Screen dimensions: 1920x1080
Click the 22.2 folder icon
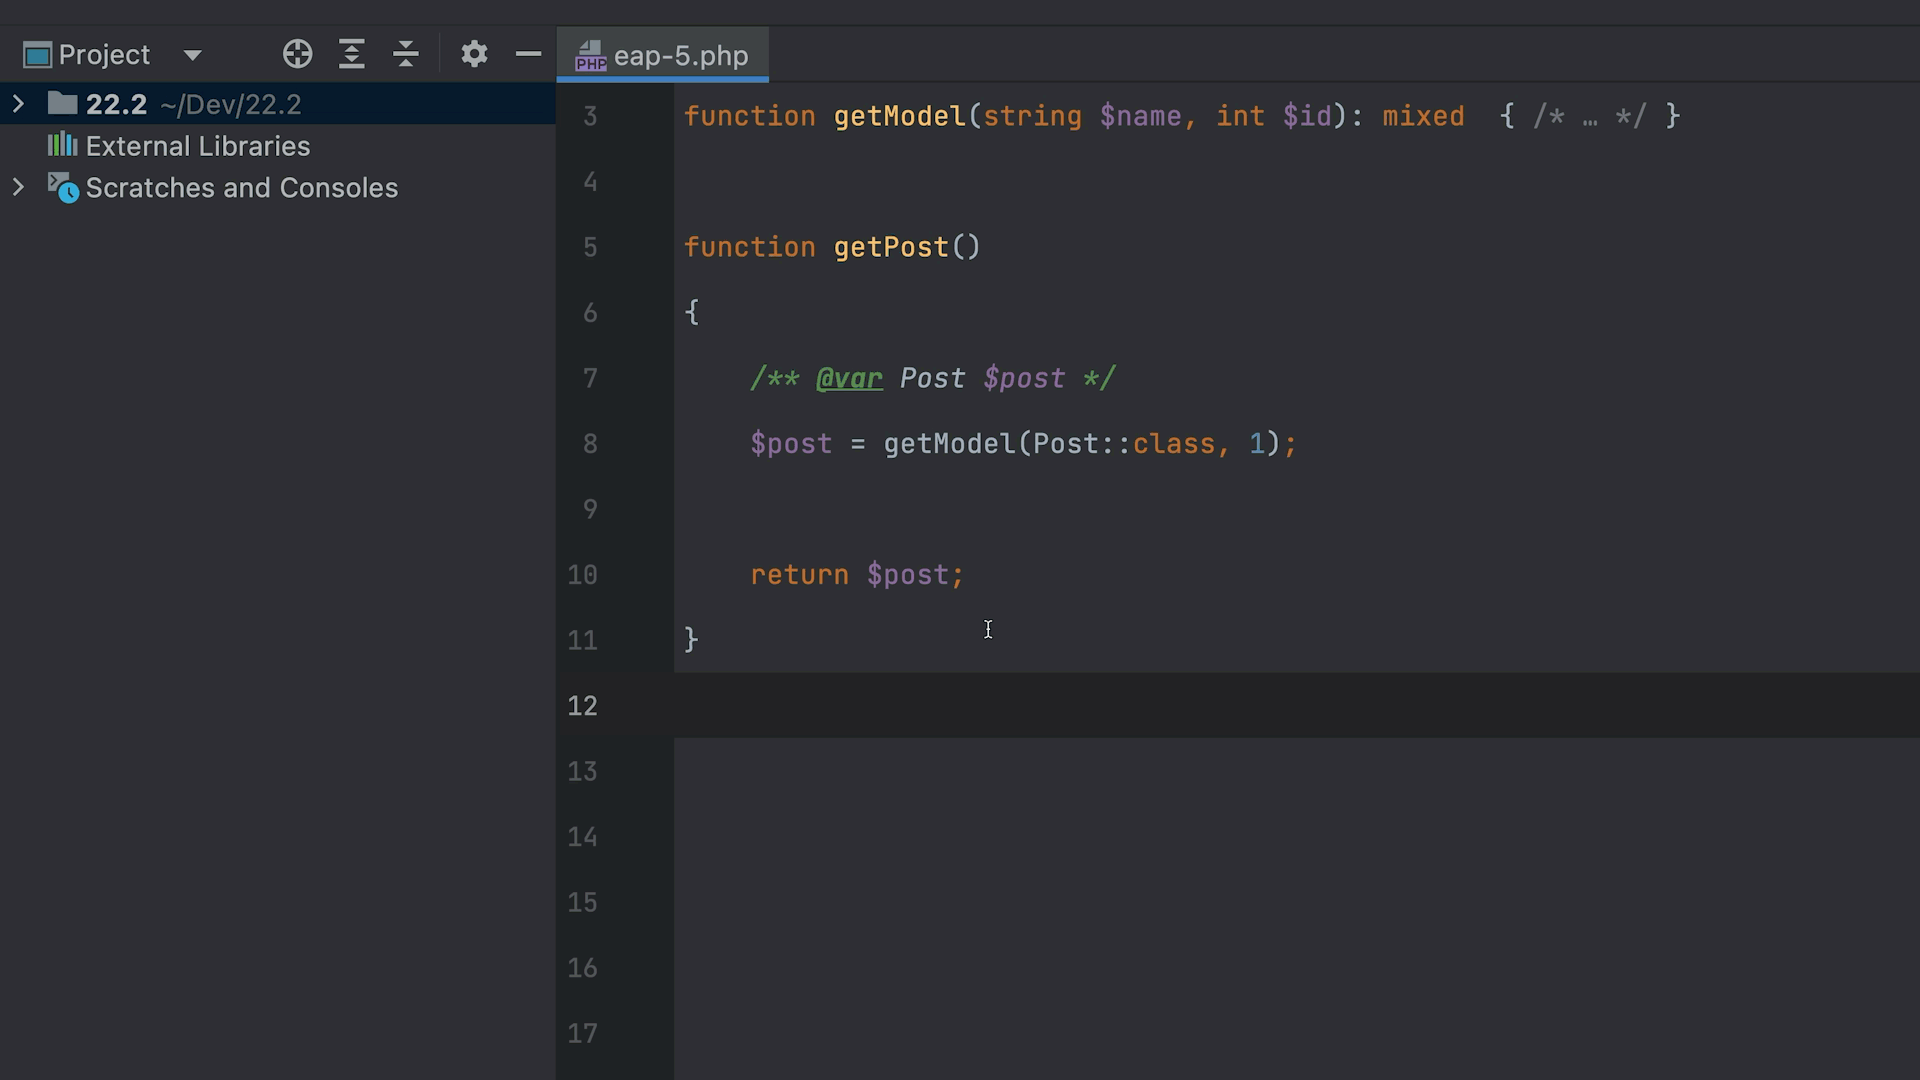click(62, 103)
